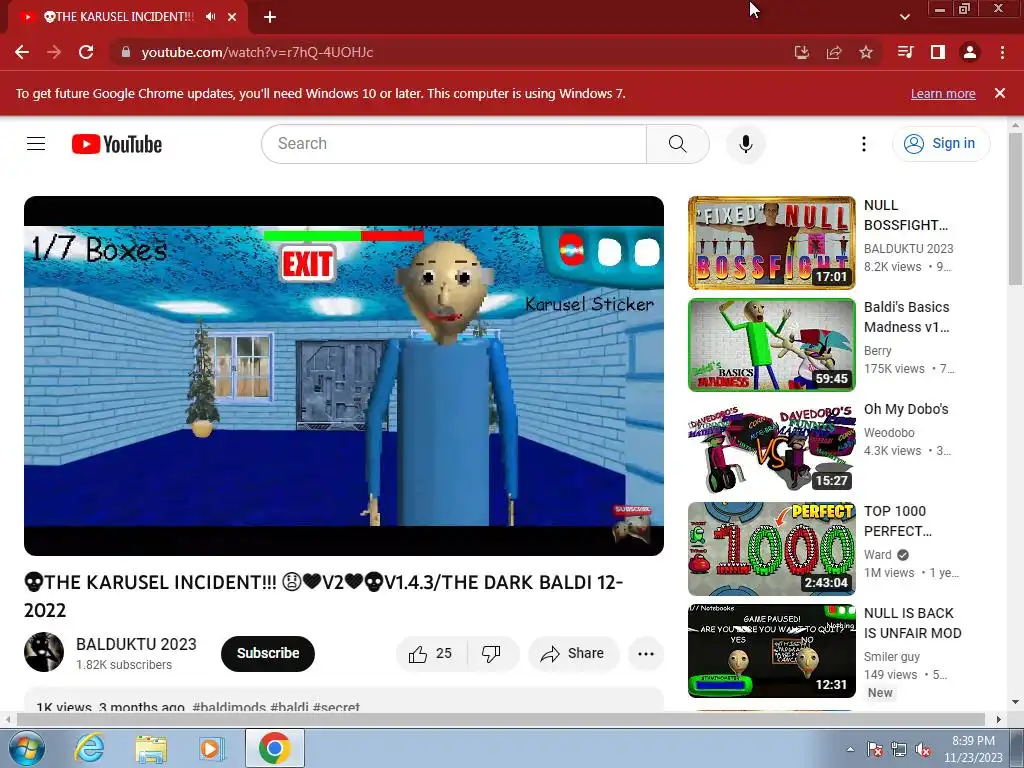Open the taskbar clock and date
Image resolution: width=1024 pixels, height=768 pixels.
click(973, 749)
